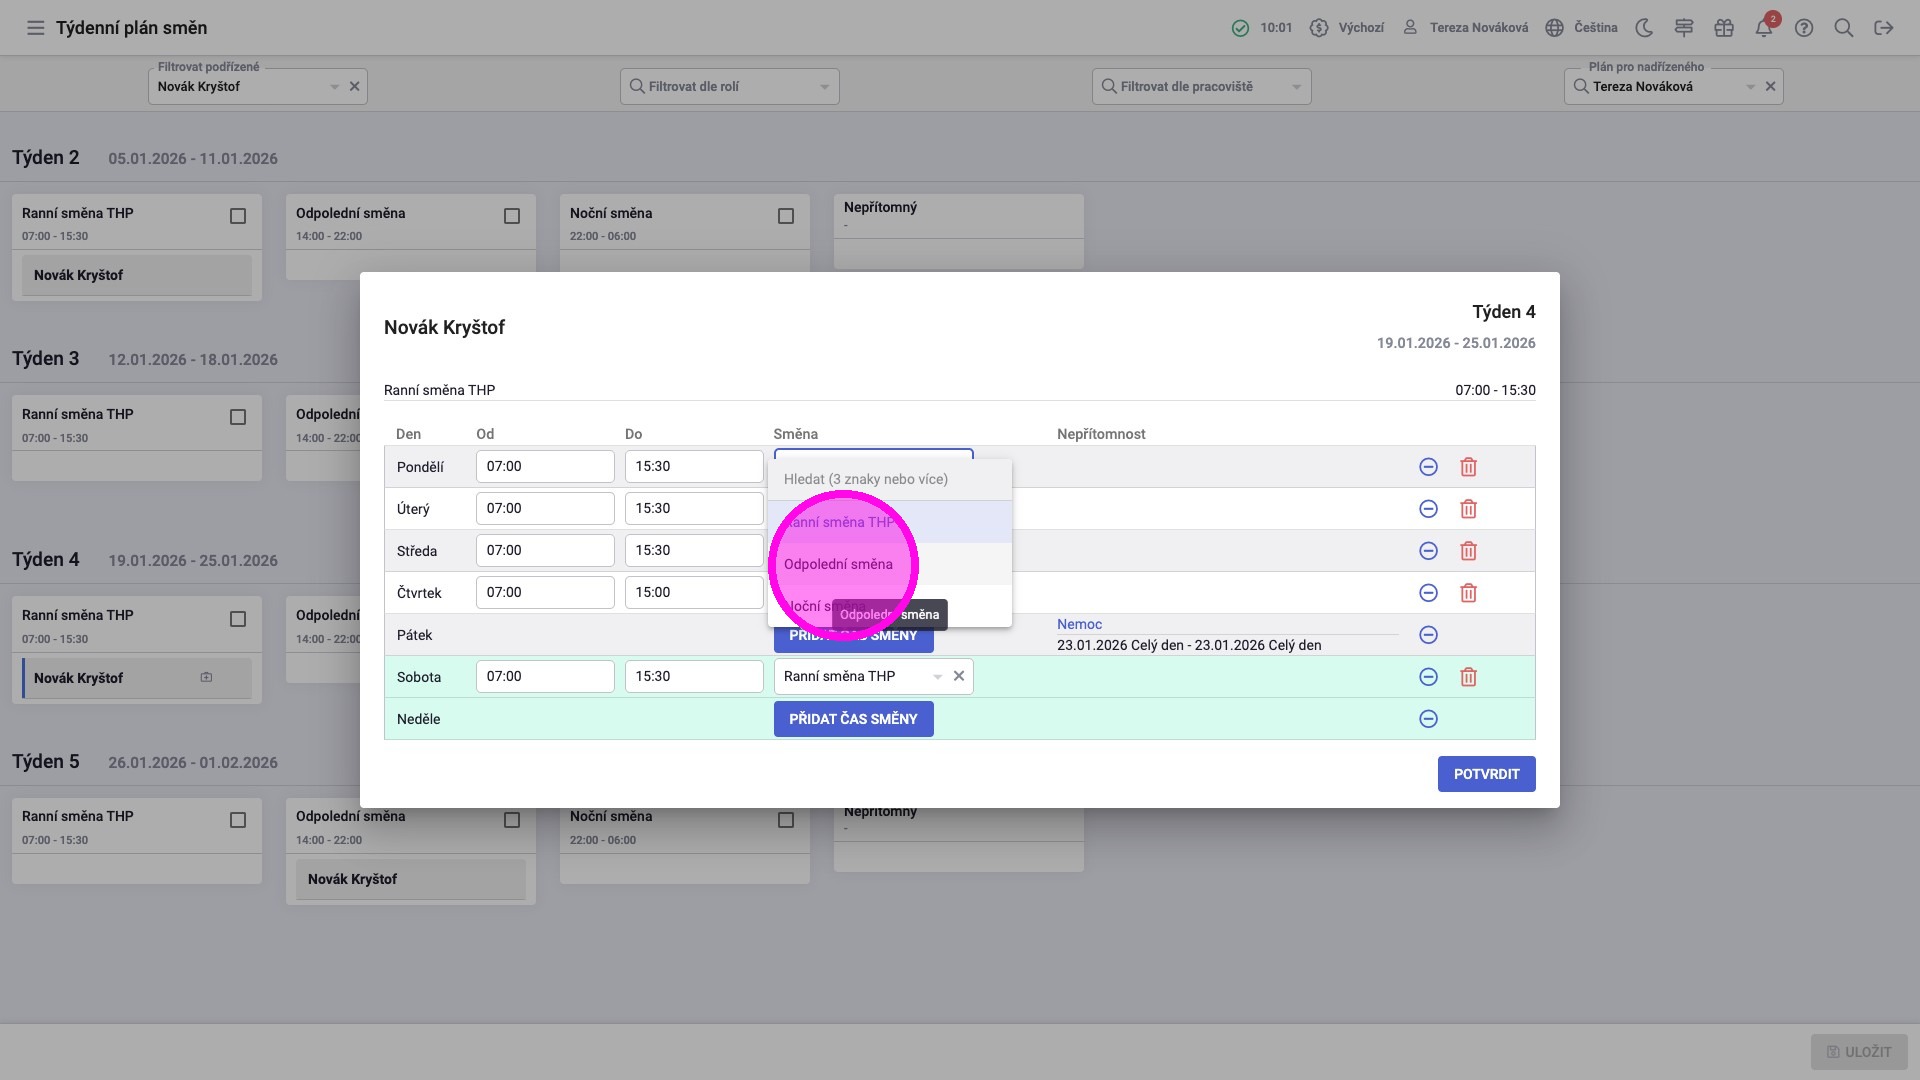Click the search magnifier in the top bar
This screenshot has width=1920, height=1080.
pyautogui.click(x=1843, y=28)
